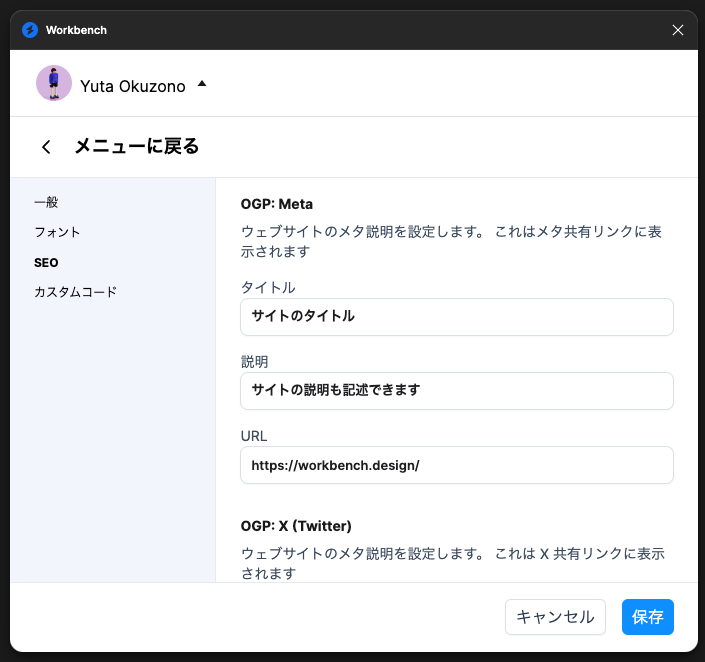Expand the account menu arrow beside Yuta Okuzono
The width and height of the screenshot is (705, 662).
click(x=202, y=83)
